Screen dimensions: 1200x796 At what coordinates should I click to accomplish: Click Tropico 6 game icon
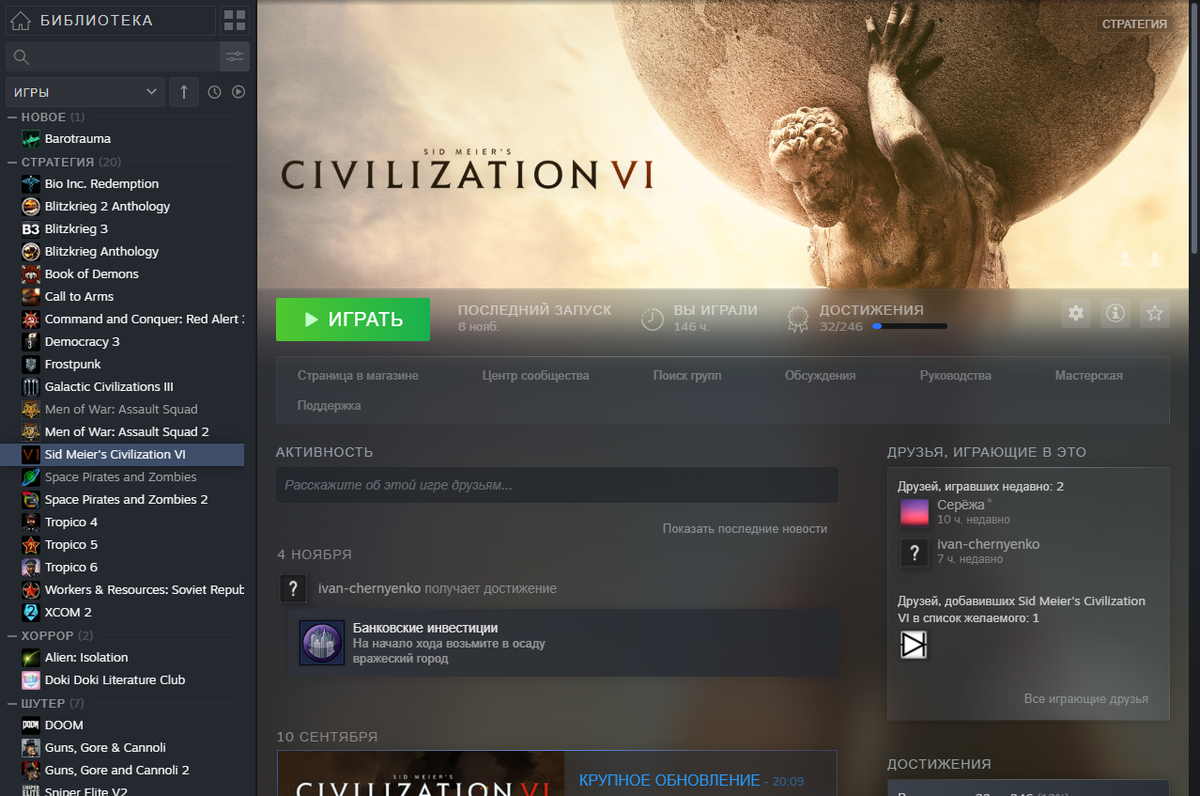(31, 567)
